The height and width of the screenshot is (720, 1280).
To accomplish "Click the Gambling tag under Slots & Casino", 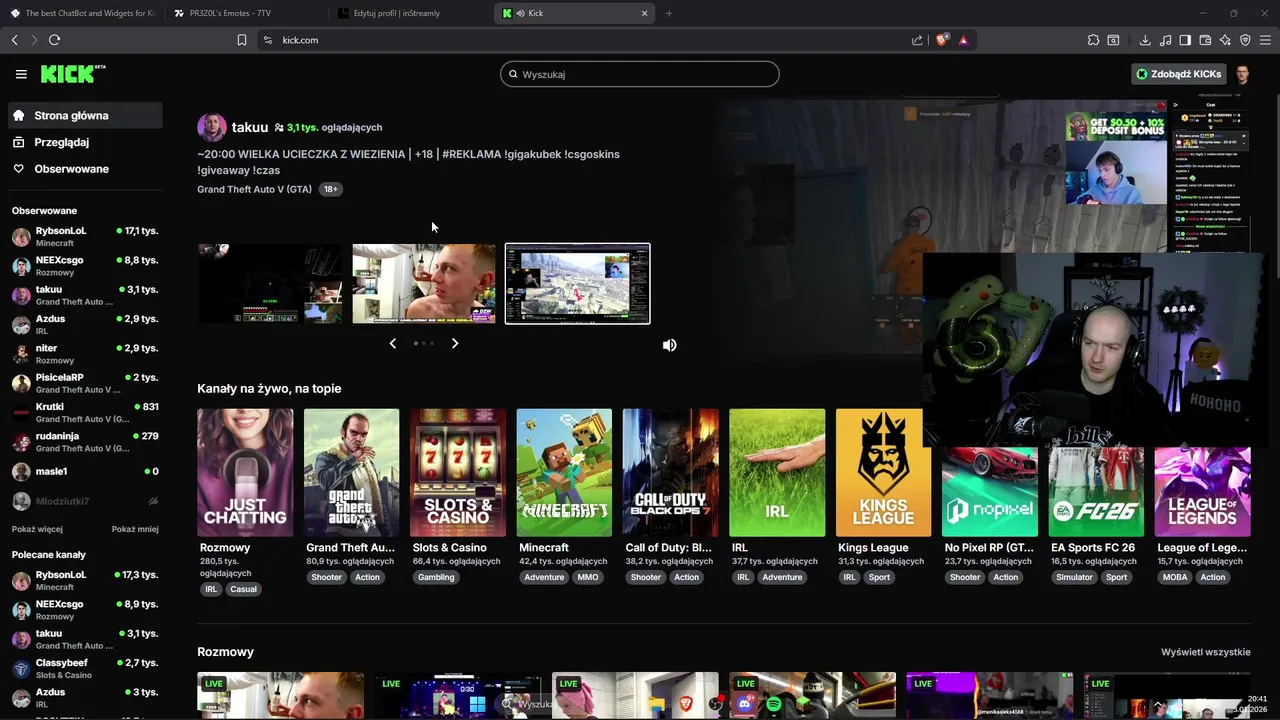I will 436,577.
